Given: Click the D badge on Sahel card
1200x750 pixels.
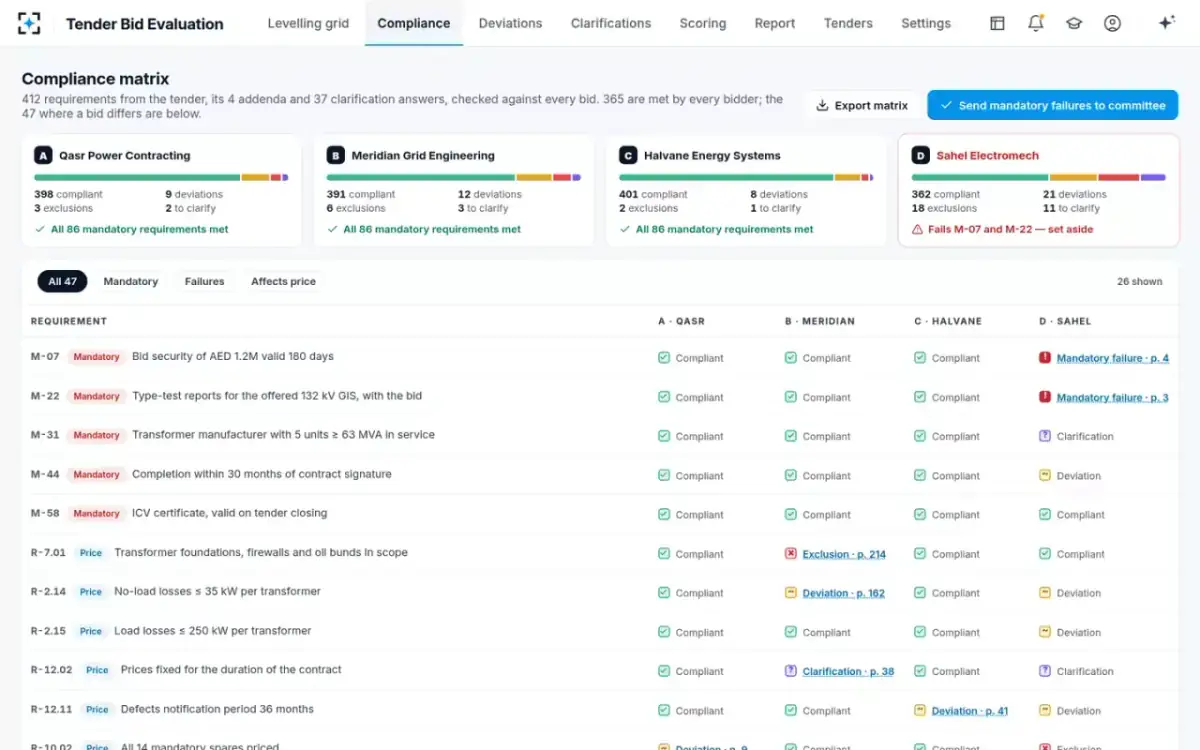Looking at the screenshot, I should 920,155.
